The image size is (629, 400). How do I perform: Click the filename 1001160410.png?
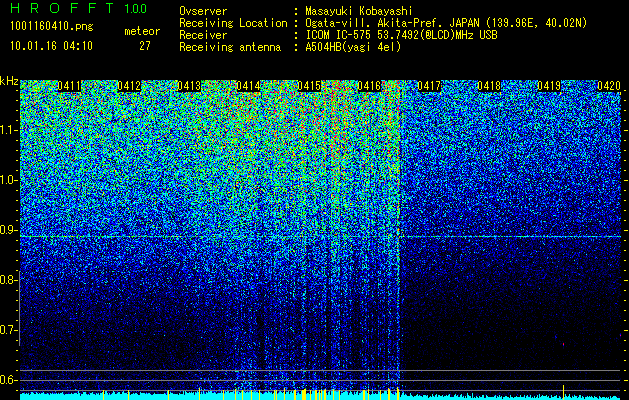coord(52,27)
